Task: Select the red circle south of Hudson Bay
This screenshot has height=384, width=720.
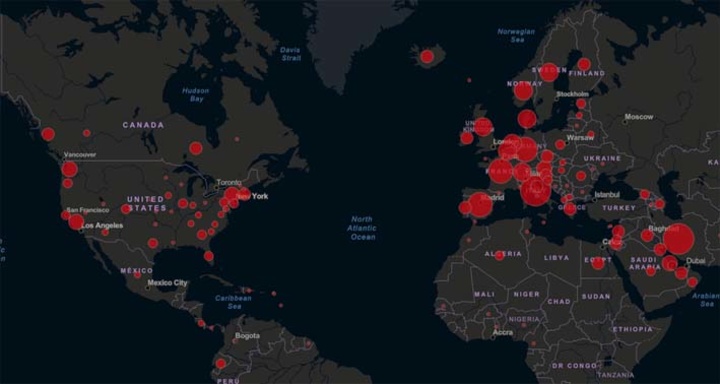Action: coord(196,148)
